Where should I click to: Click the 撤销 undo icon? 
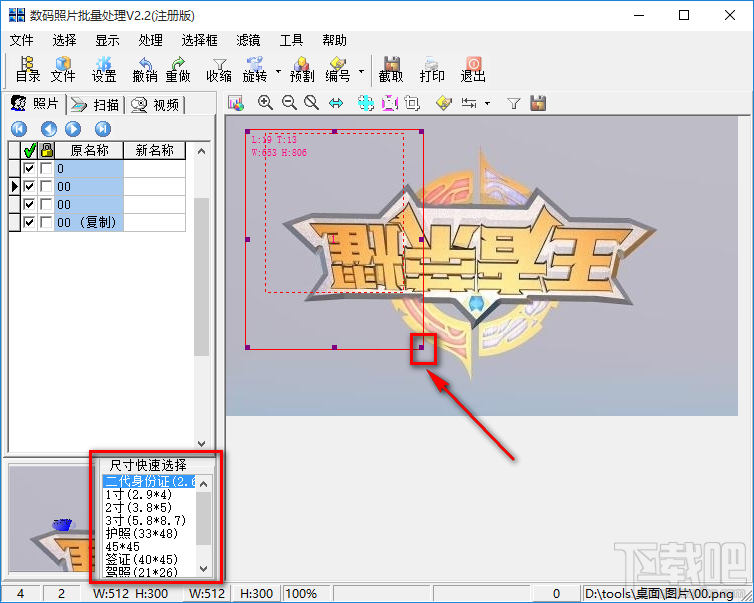coord(145,69)
